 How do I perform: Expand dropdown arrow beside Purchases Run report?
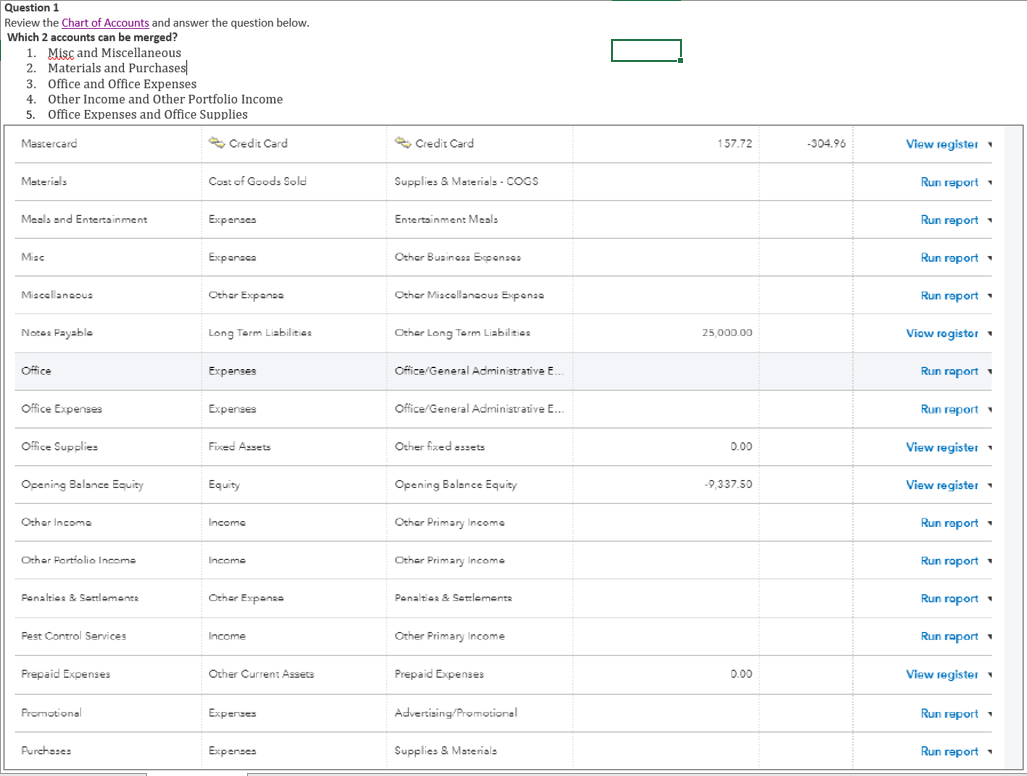[x=990, y=751]
